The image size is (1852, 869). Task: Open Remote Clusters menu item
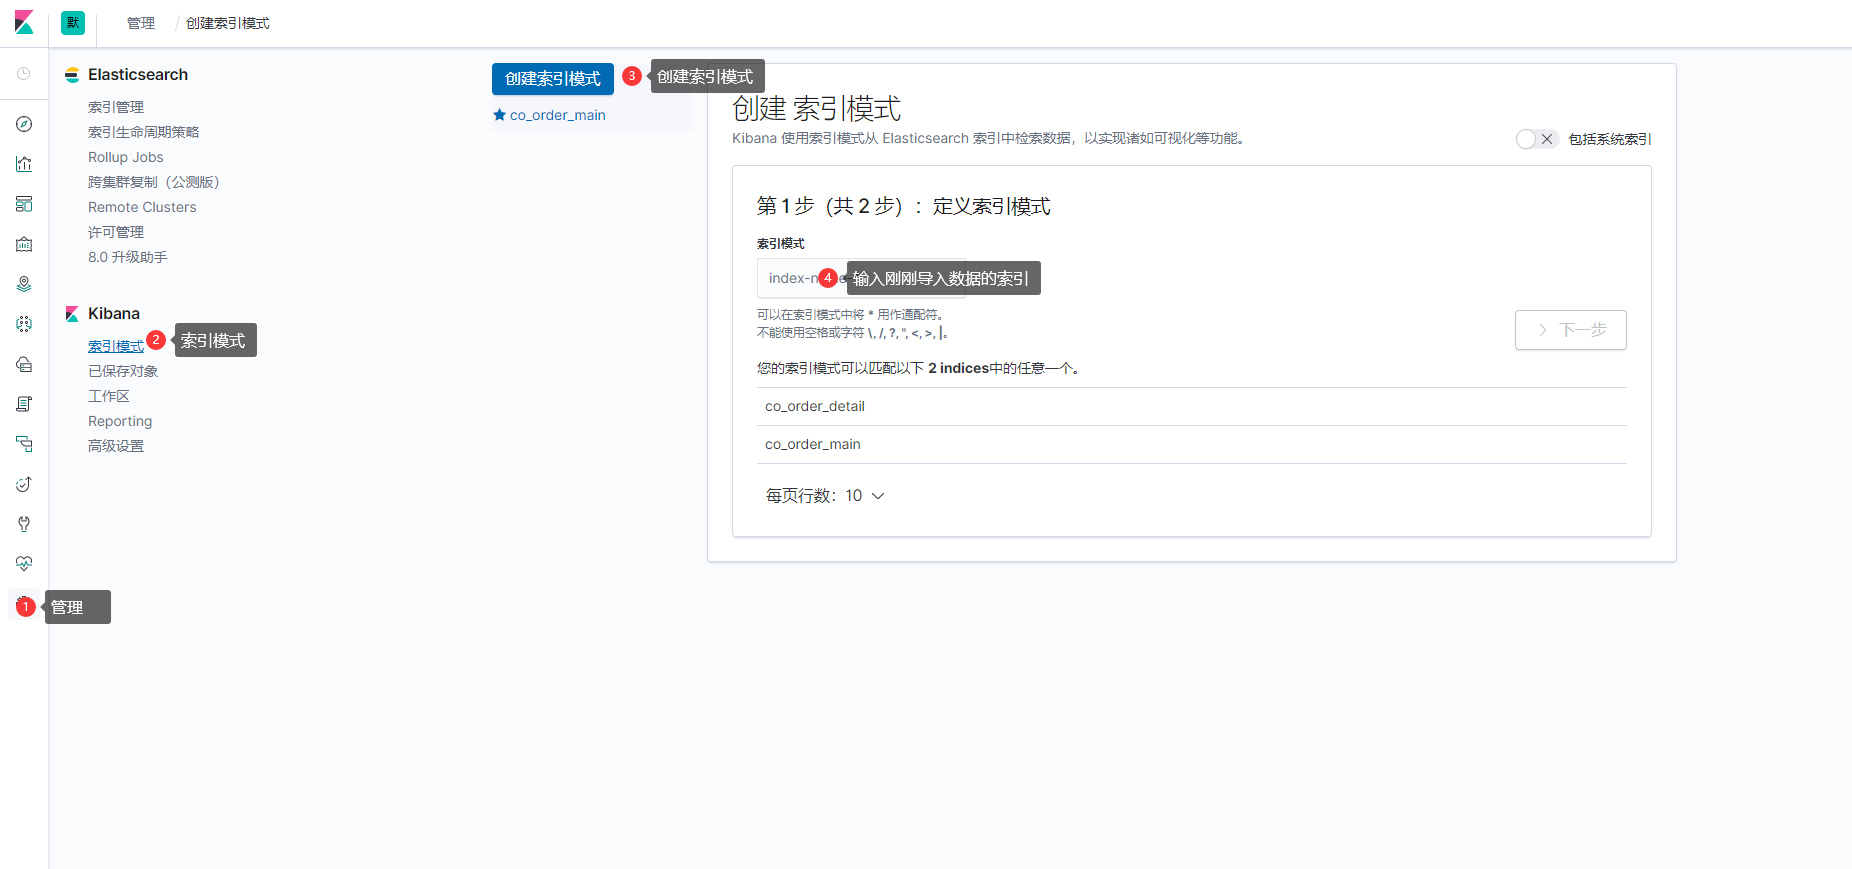coord(142,207)
